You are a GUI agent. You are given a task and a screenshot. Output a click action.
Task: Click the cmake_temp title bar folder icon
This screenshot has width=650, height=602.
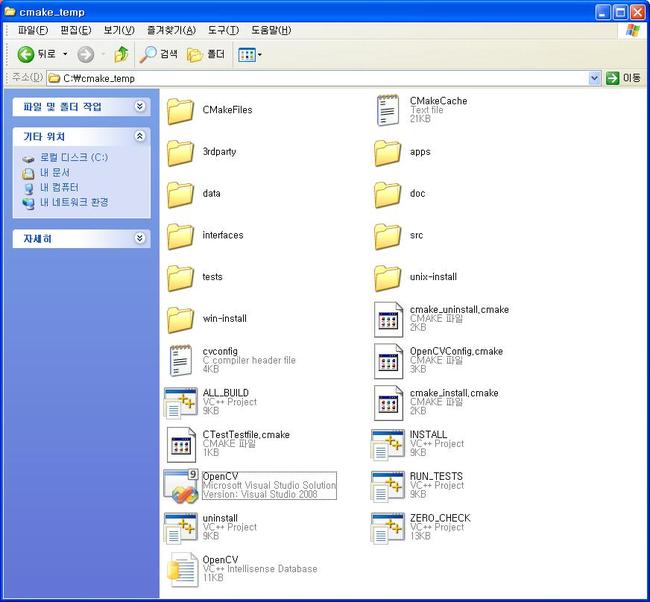pos(10,12)
